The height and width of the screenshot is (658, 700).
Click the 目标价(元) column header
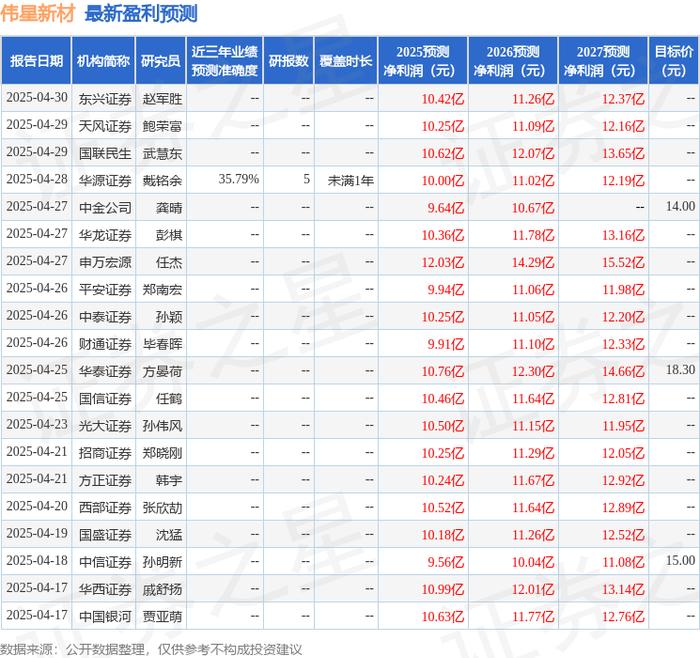pyautogui.click(x=674, y=61)
